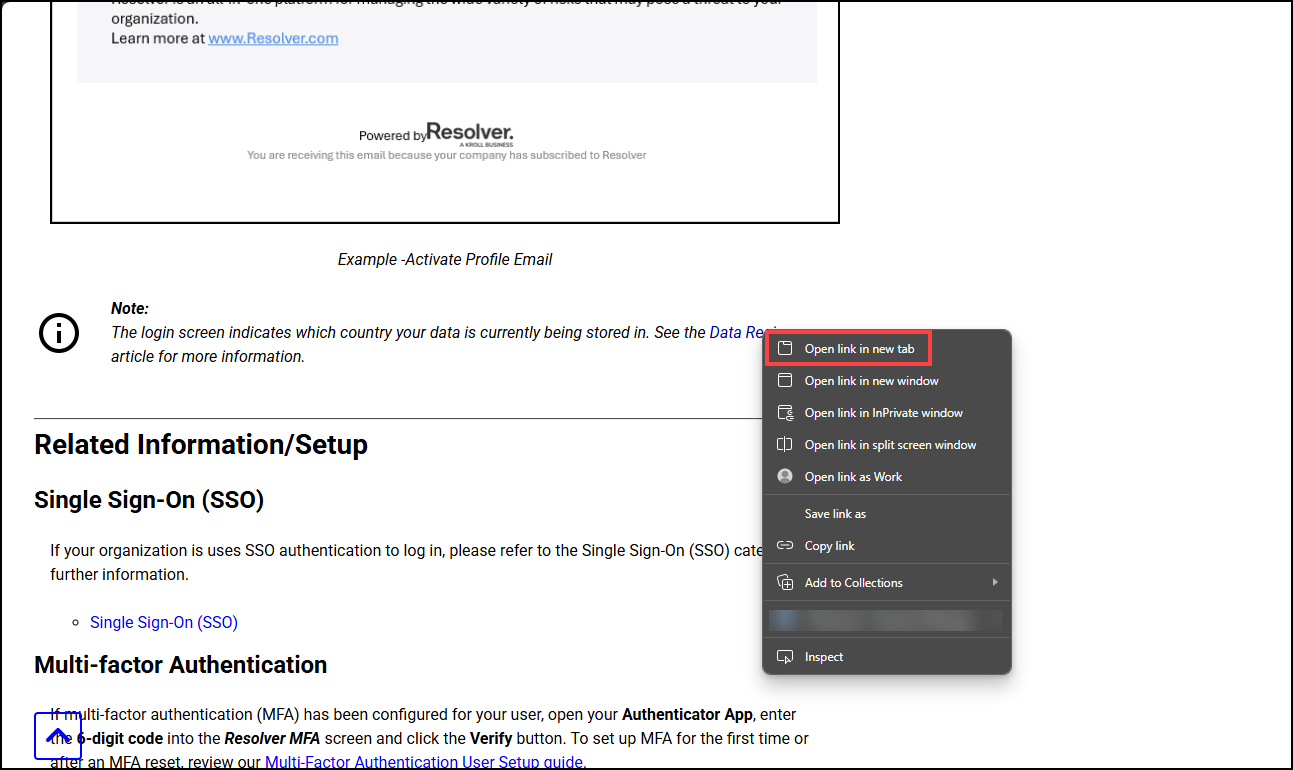This screenshot has width=1293, height=770.
Task: Click the new tab icon in context menu
Action: (785, 349)
